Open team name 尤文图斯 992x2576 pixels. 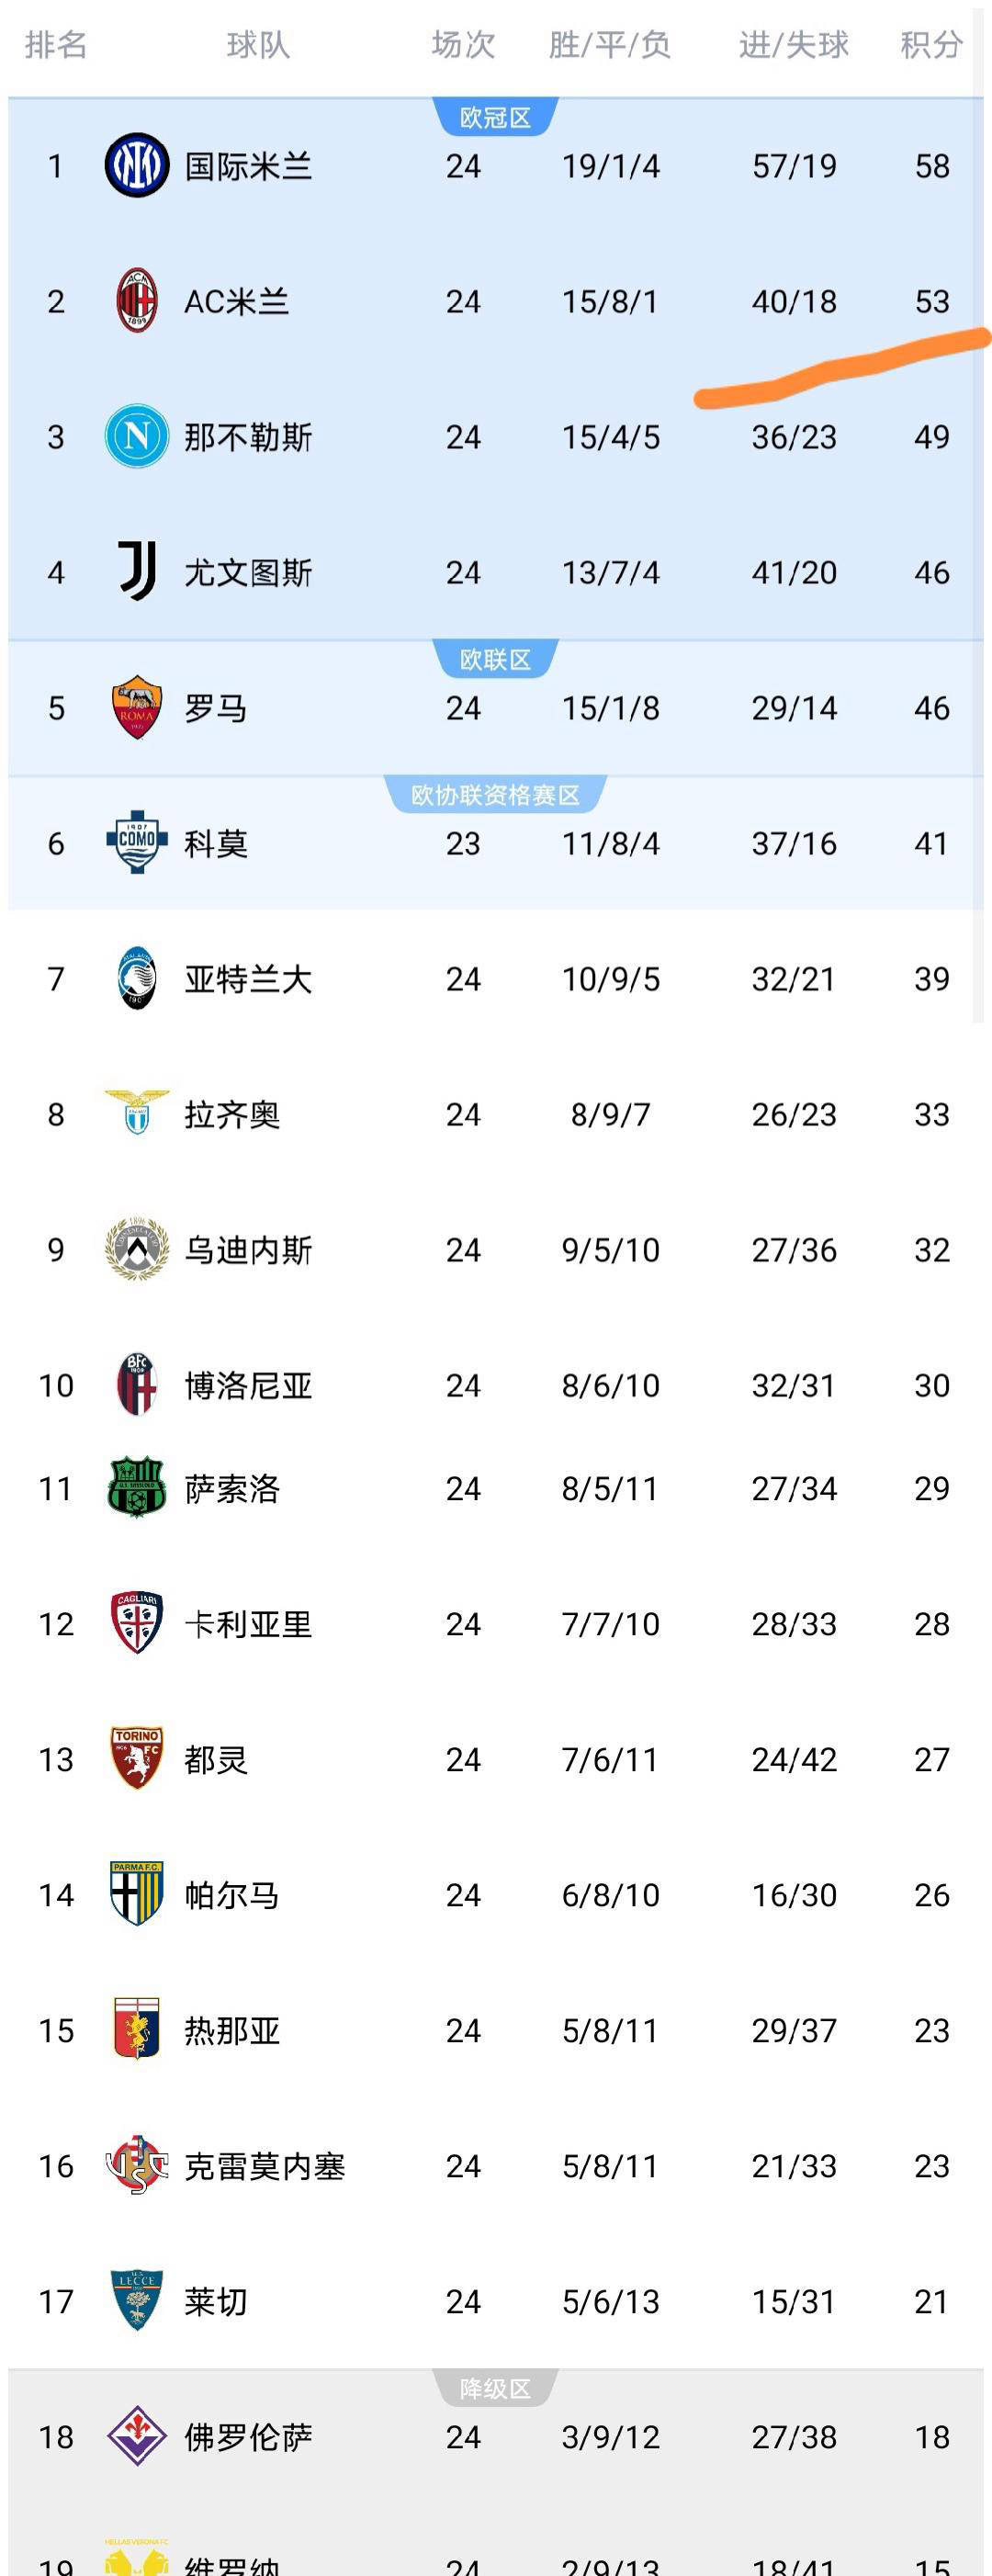click(248, 573)
